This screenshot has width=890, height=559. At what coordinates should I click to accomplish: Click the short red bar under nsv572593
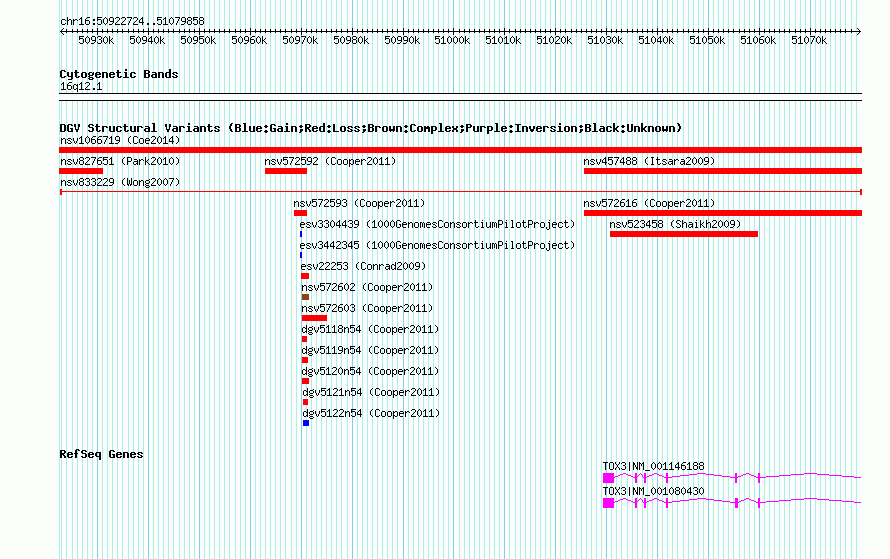[x=300, y=213]
